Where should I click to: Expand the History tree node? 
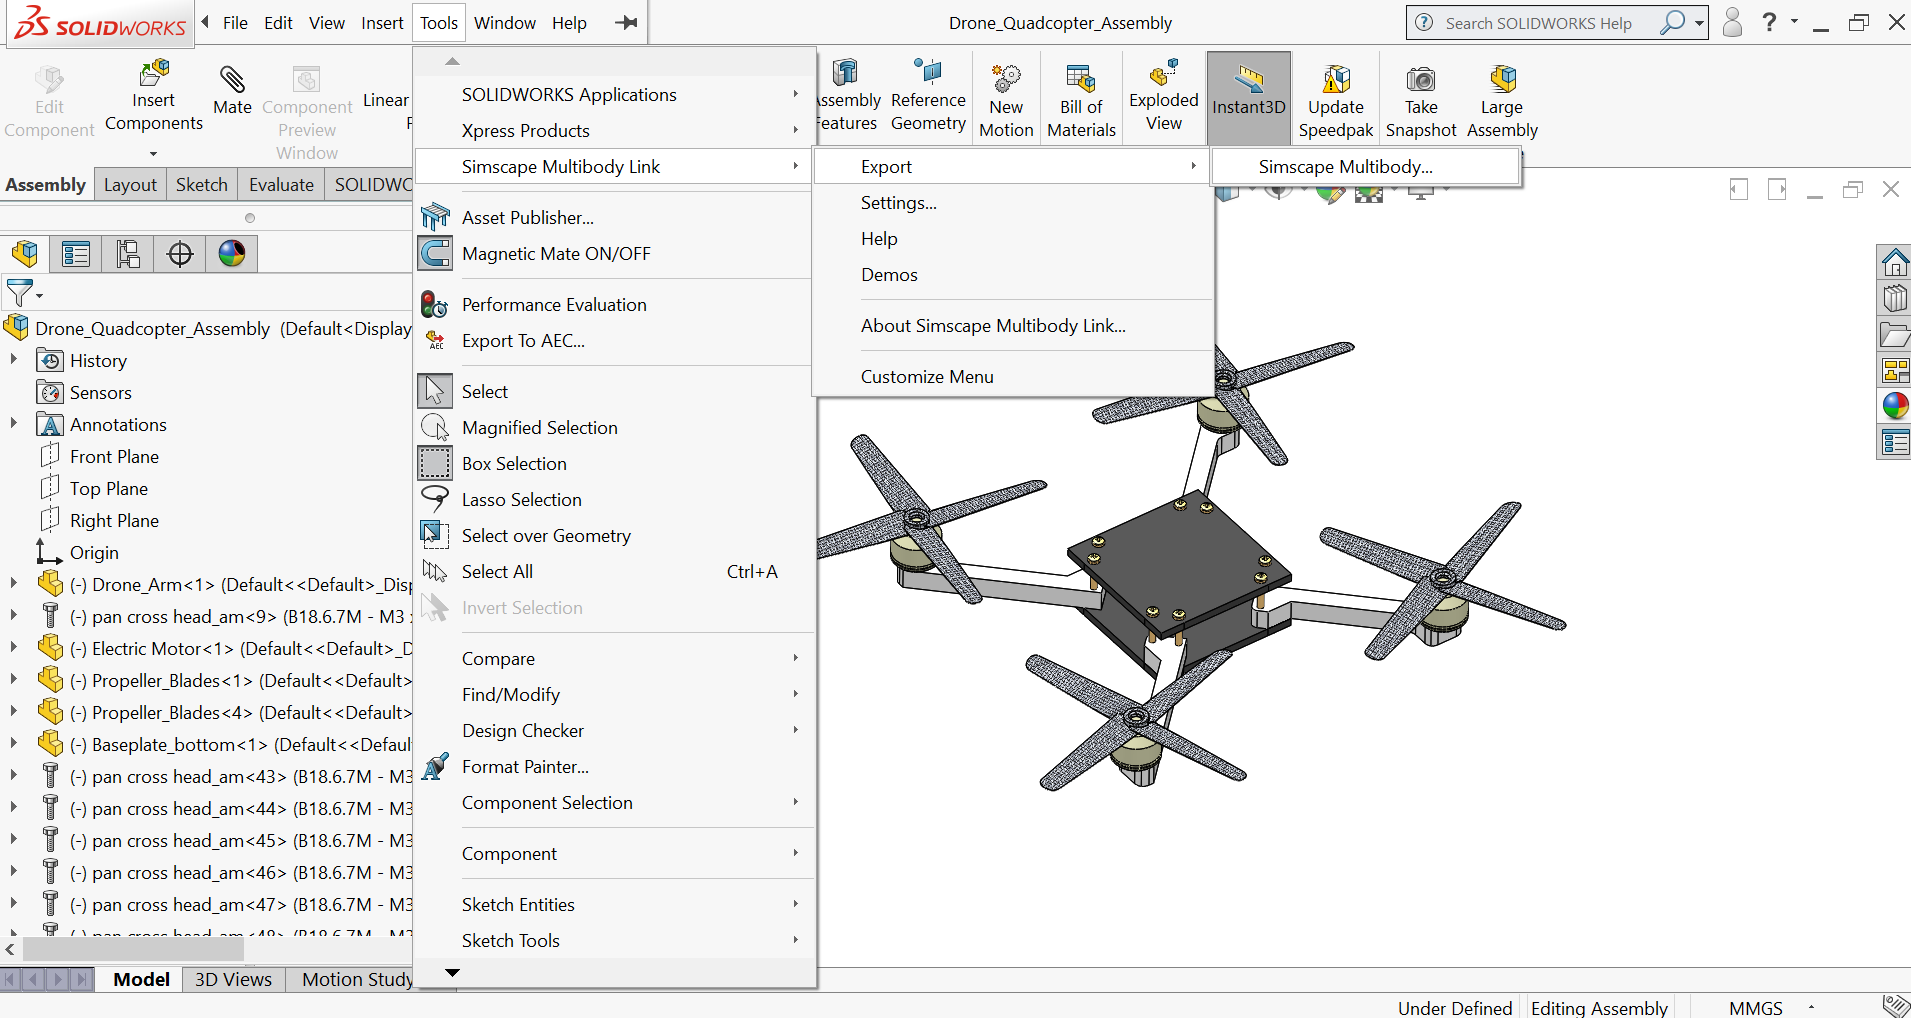[x=13, y=359]
